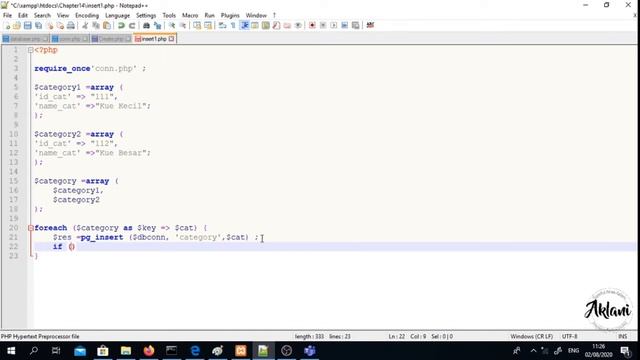Click Ln : 22 Col : 9 status field

click(x=407, y=336)
